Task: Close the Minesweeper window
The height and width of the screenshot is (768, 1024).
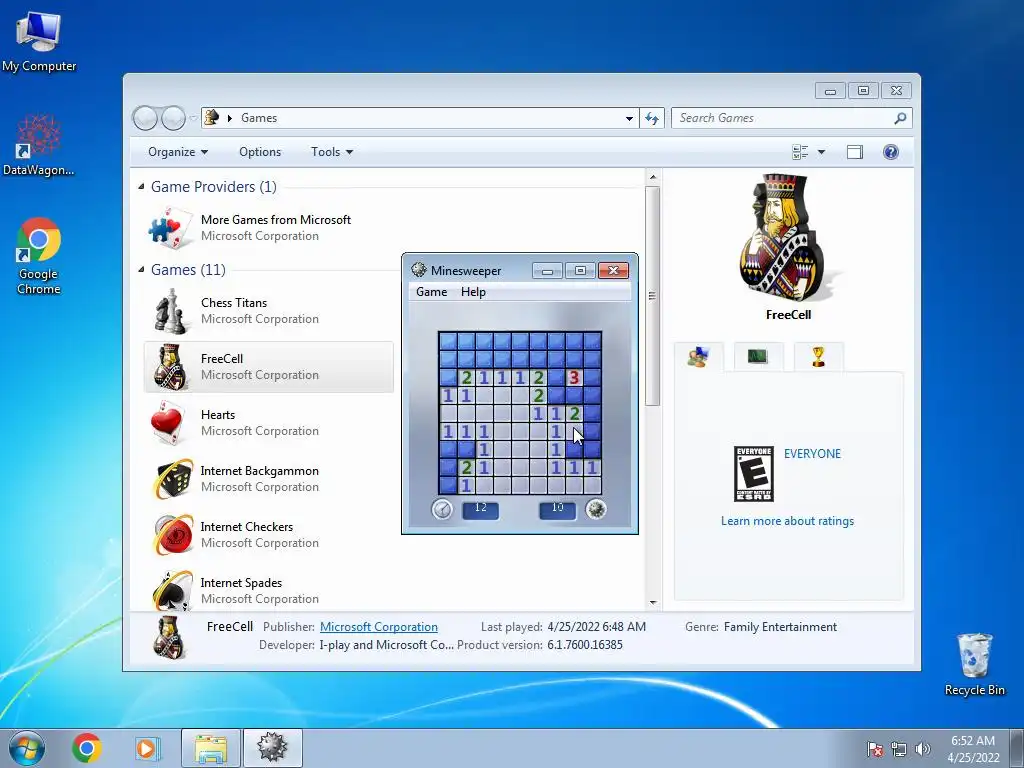Action: tap(613, 270)
